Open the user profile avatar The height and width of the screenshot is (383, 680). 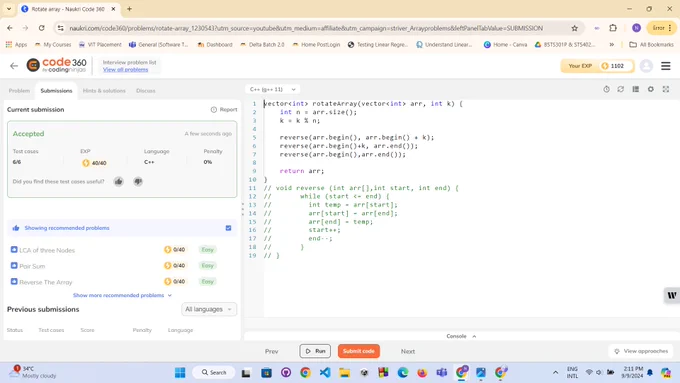pos(646,66)
